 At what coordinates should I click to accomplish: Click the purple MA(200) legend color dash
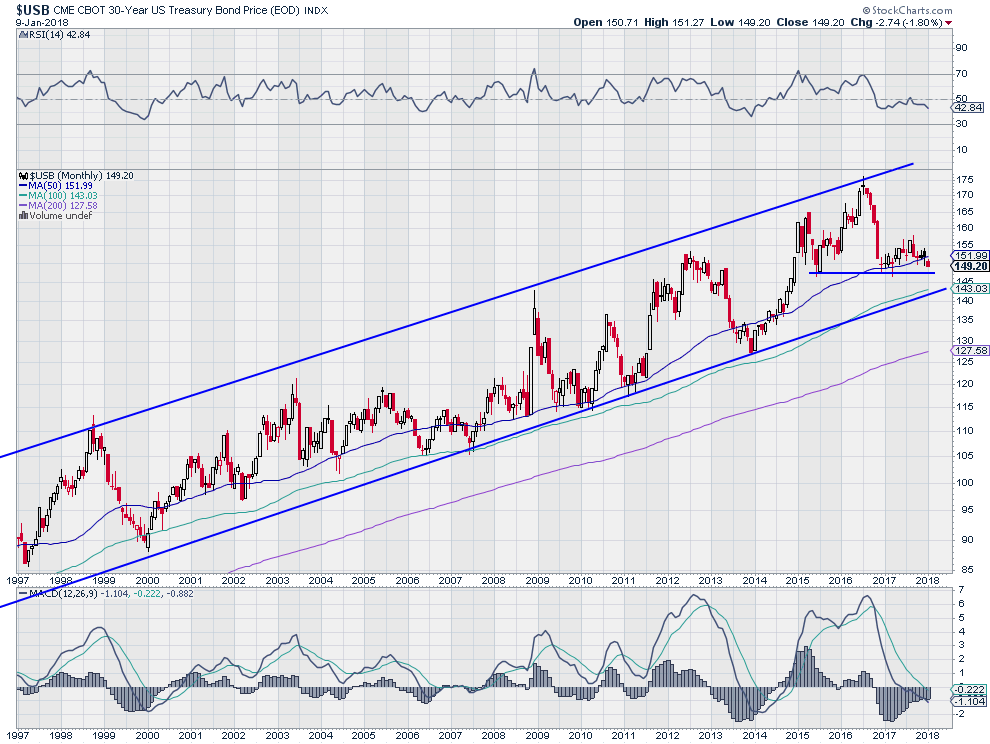pyautogui.click(x=23, y=206)
